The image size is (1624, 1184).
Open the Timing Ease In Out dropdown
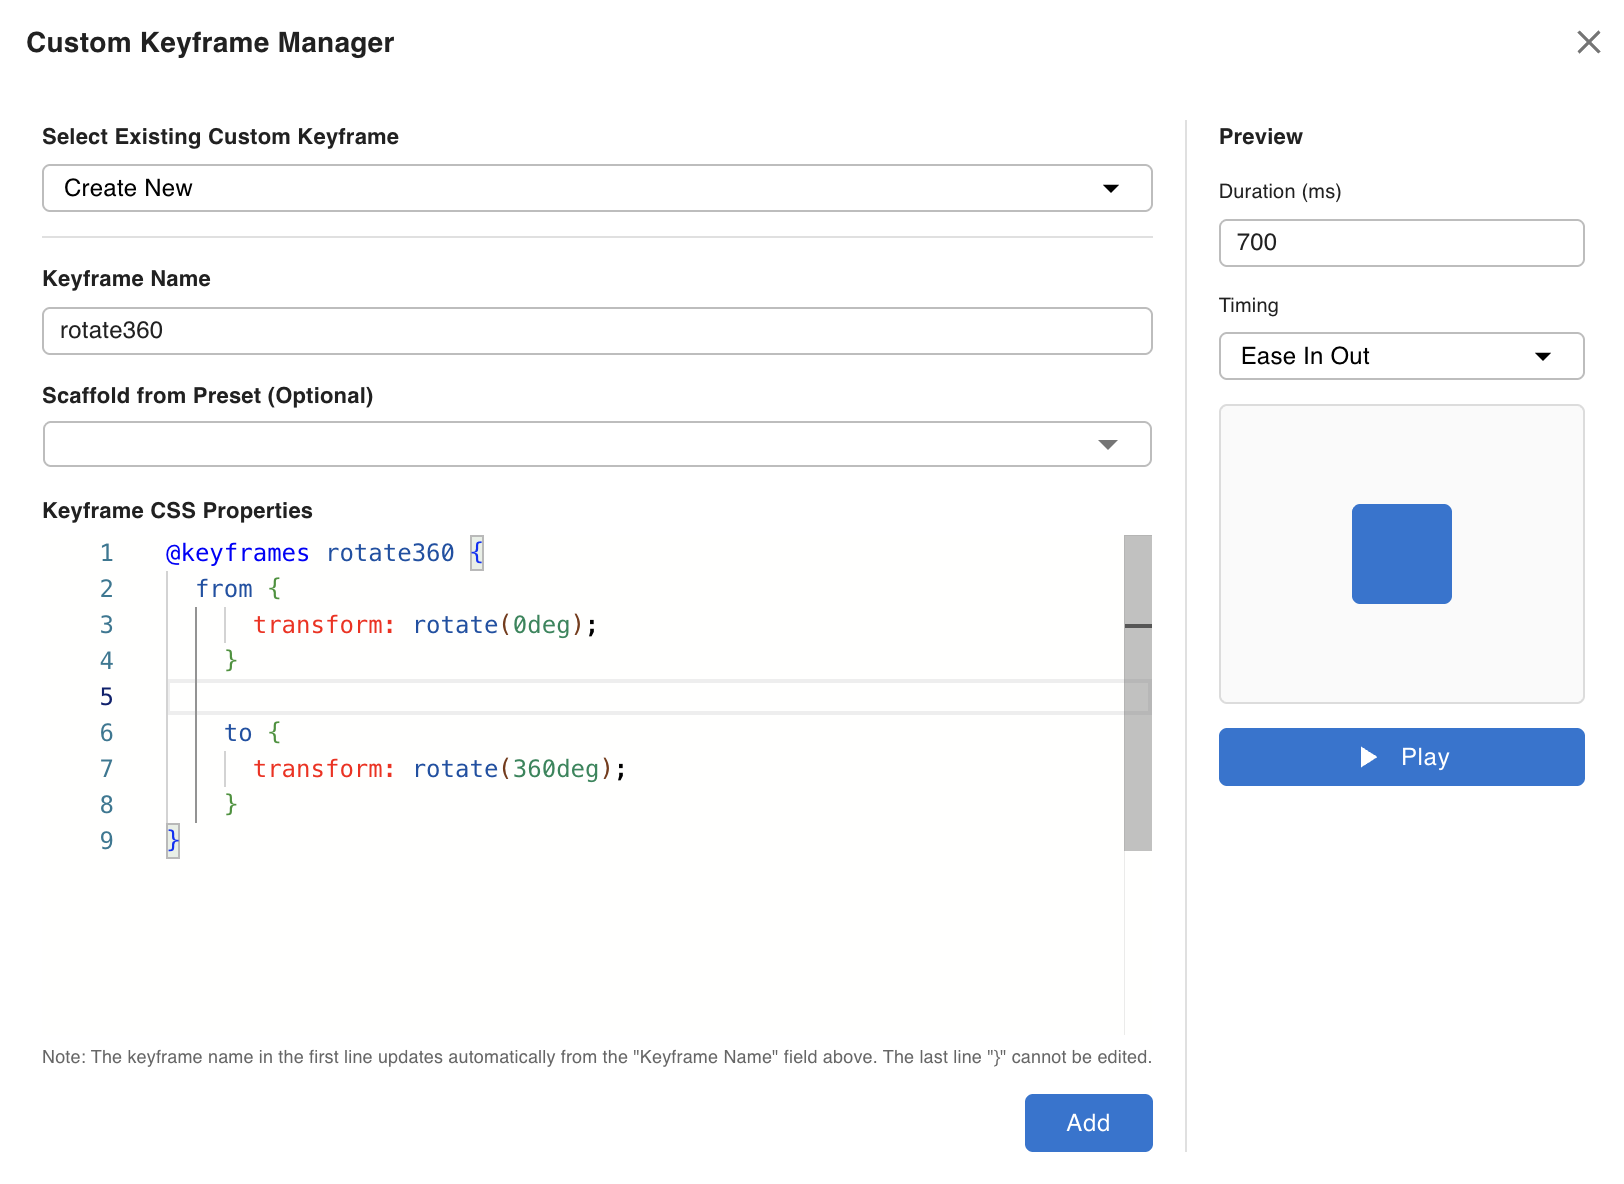1400,356
